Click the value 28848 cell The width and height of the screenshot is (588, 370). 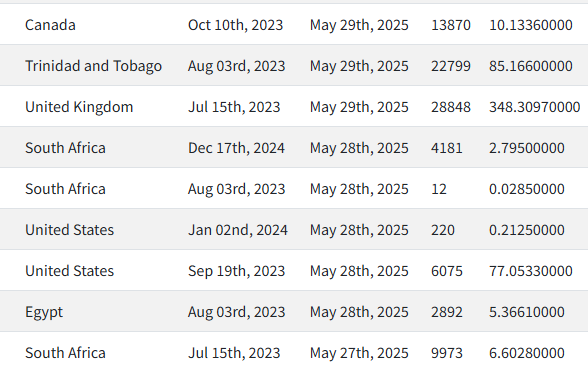(x=451, y=107)
